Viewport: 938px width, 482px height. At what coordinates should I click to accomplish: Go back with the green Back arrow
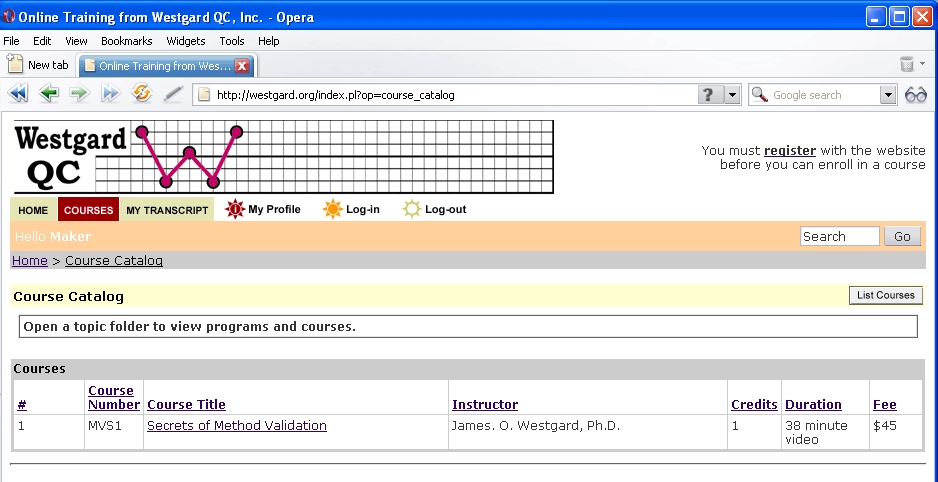(x=48, y=94)
